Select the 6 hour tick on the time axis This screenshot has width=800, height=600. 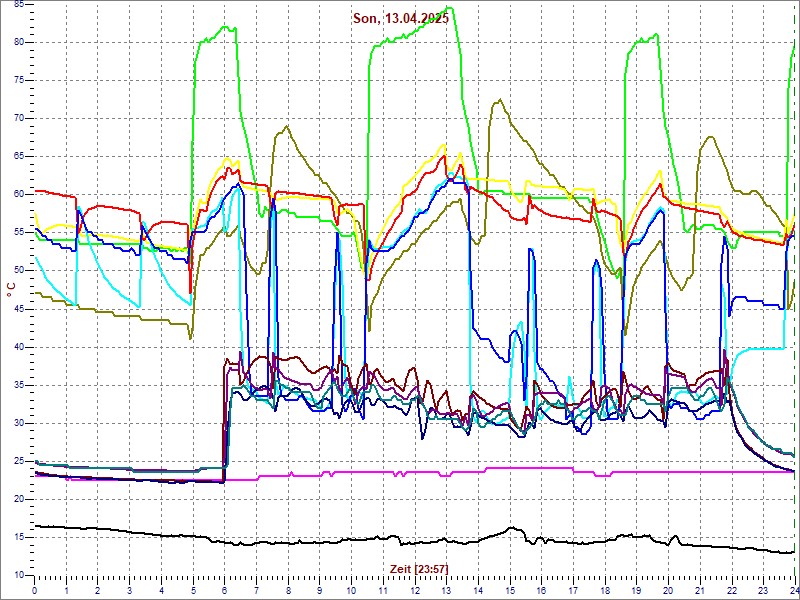click(x=224, y=590)
